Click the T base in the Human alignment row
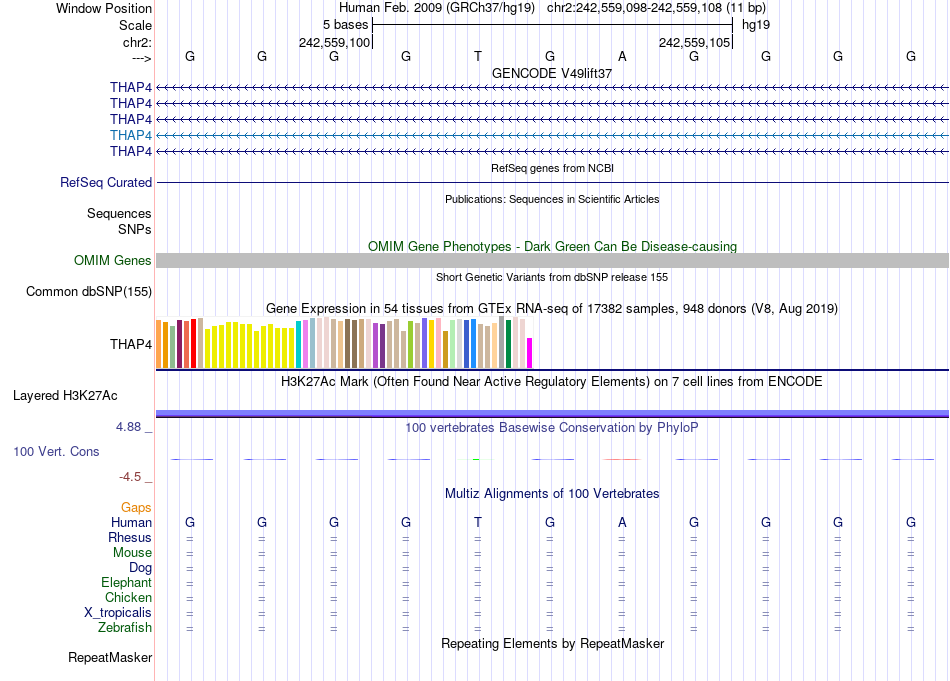This screenshot has width=950, height=681. (478, 522)
